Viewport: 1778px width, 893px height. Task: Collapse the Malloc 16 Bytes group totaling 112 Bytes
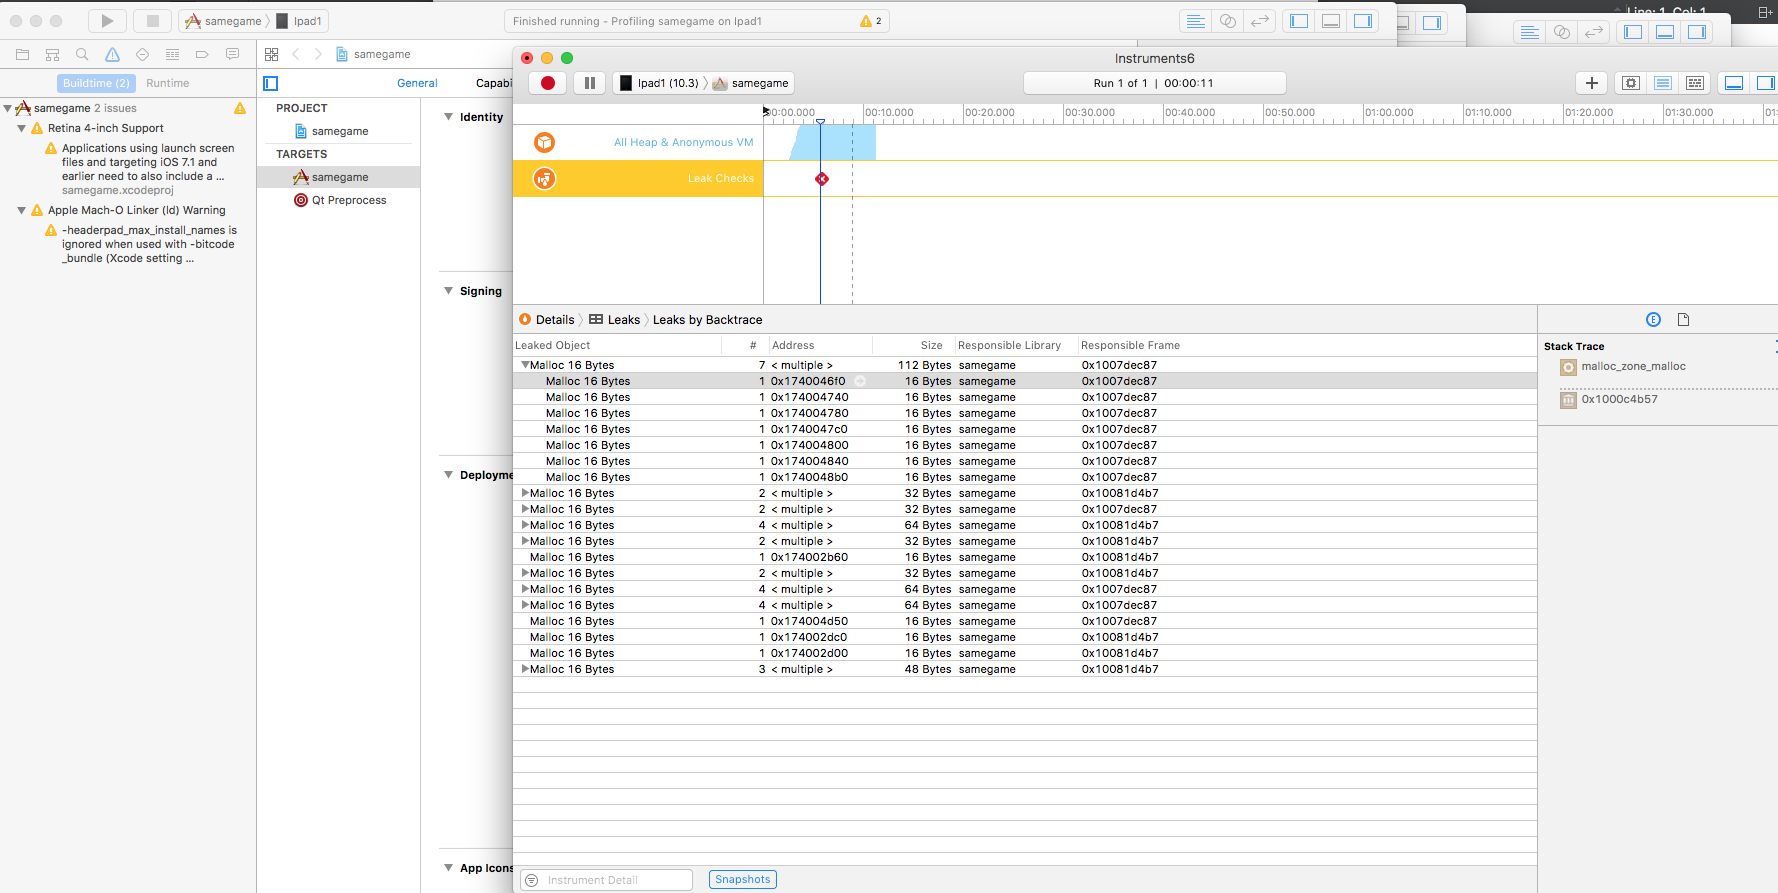(525, 365)
